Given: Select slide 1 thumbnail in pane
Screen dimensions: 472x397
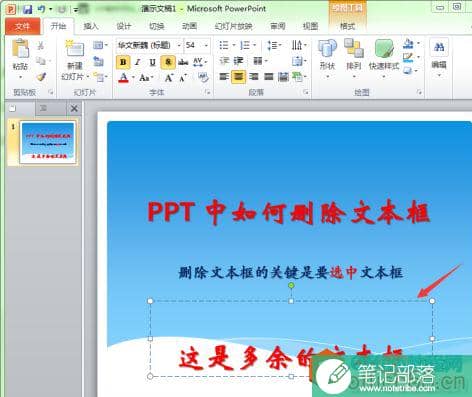Looking at the screenshot, I should click(x=47, y=142).
